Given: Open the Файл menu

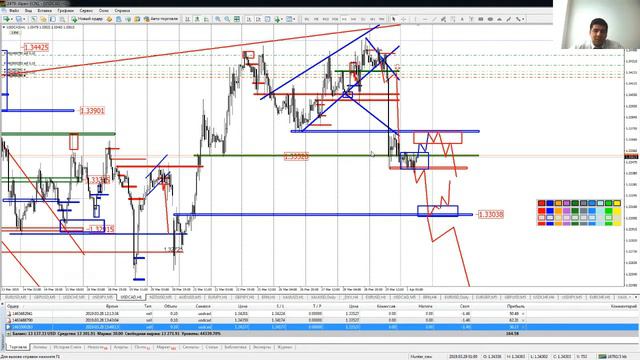Looking at the screenshot, I should tap(13, 11).
